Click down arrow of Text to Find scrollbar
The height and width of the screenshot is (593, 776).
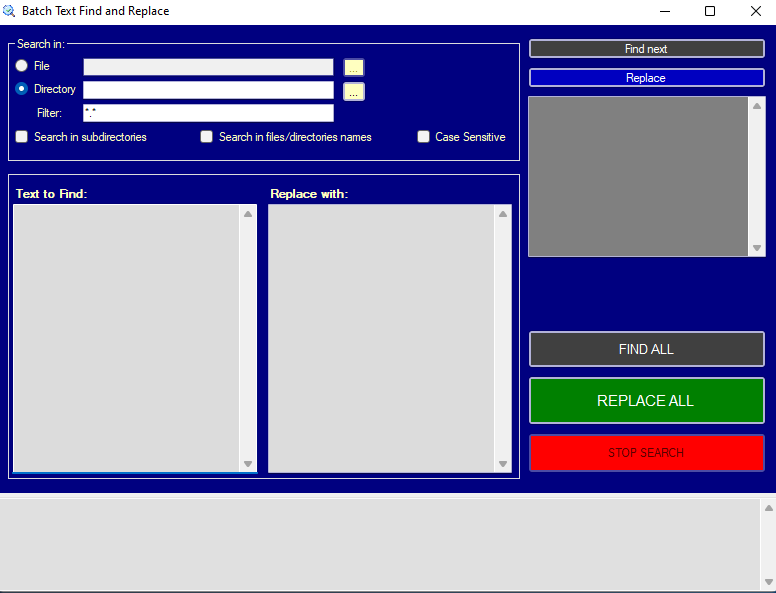[248, 464]
